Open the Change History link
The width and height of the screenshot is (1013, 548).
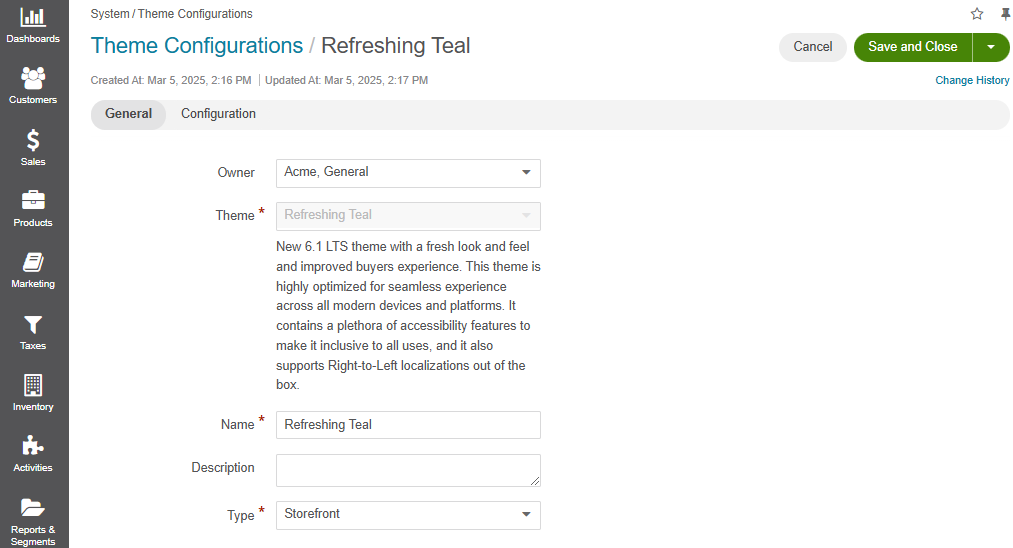(972, 80)
